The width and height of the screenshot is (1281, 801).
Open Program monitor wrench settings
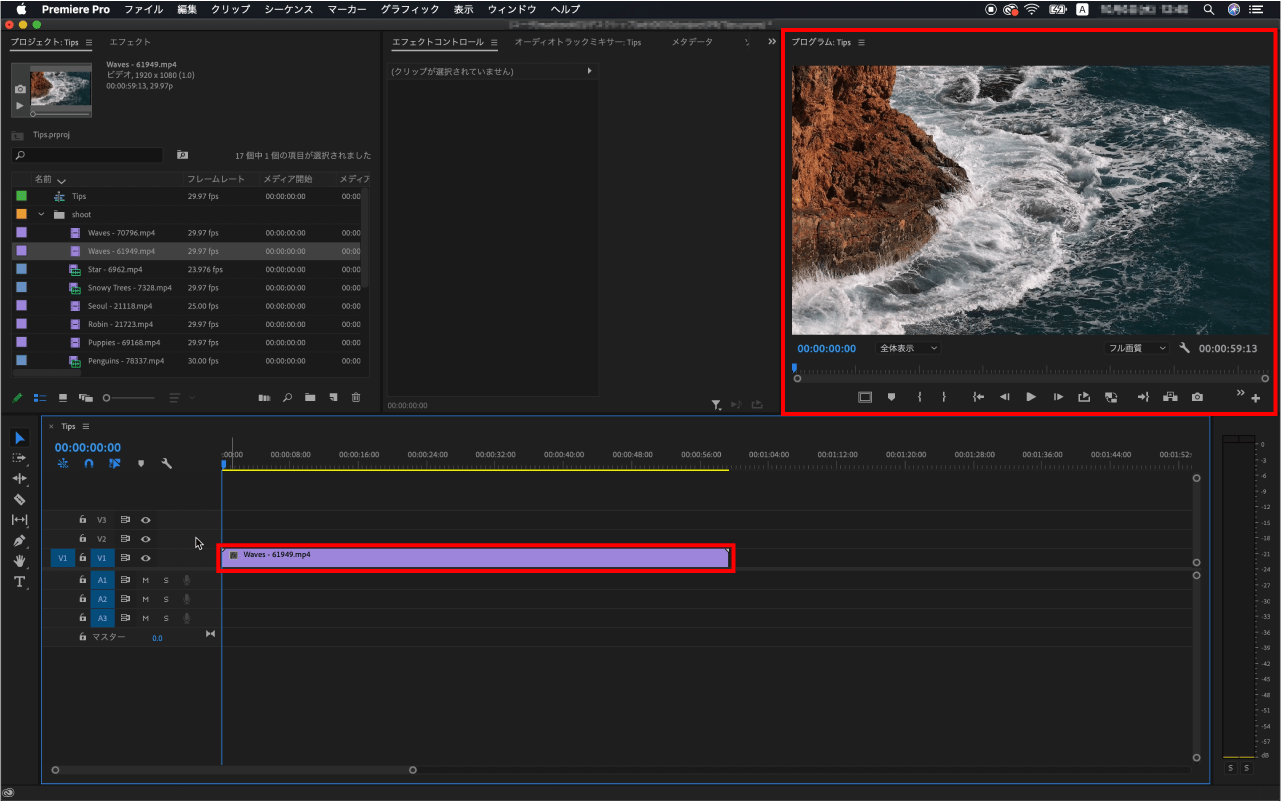tap(1184, 348)
